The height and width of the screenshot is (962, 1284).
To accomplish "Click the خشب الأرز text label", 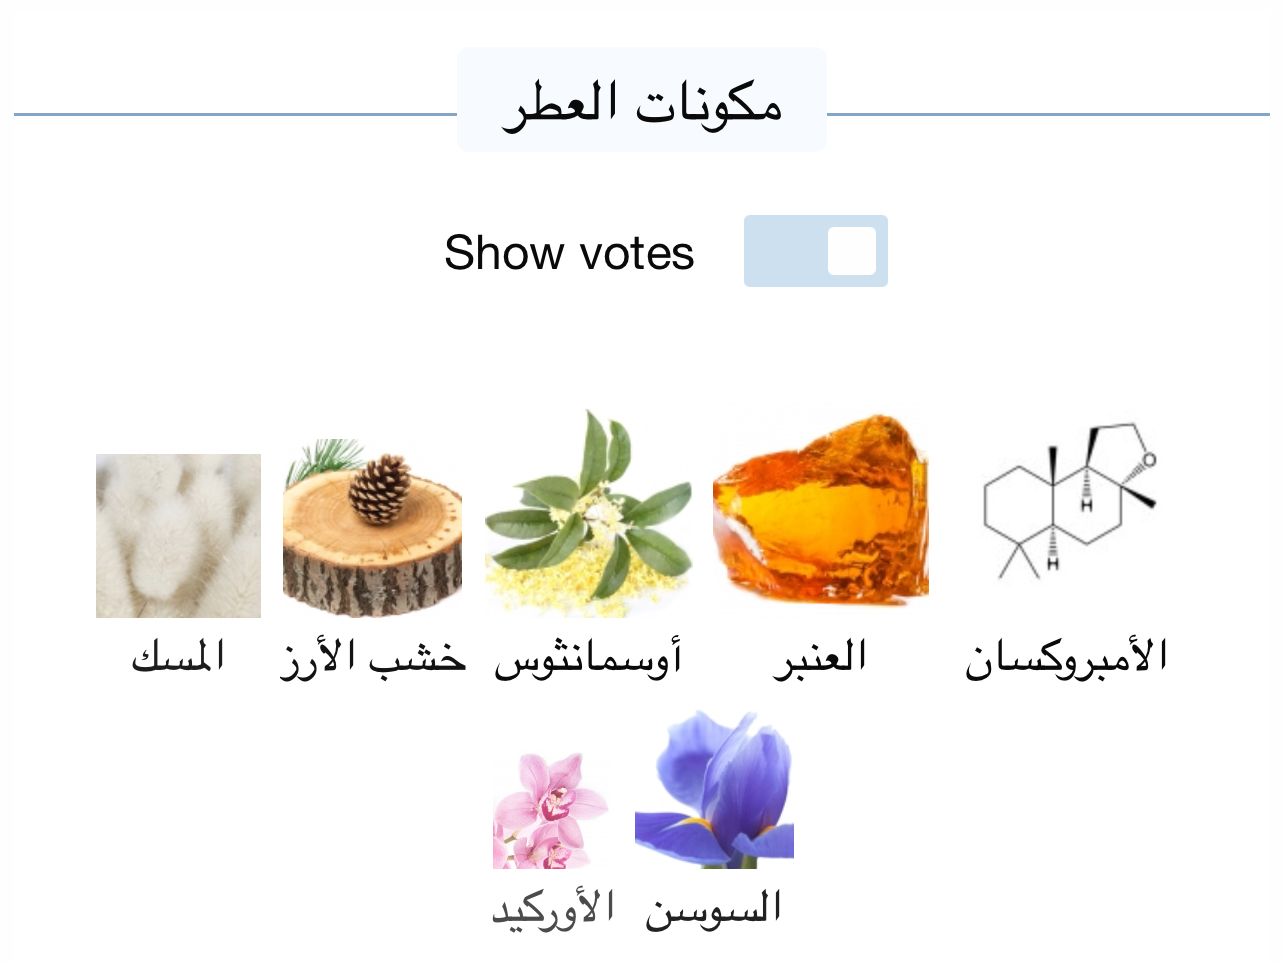I will pyautogui.click(x=372, y=657).
